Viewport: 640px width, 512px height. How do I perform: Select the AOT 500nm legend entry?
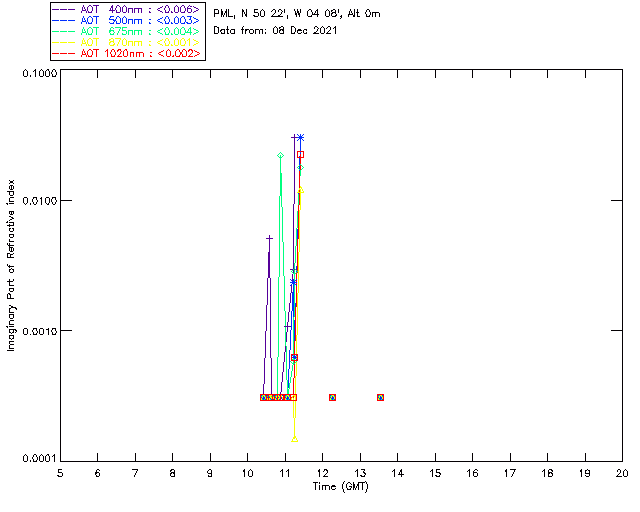128,20
